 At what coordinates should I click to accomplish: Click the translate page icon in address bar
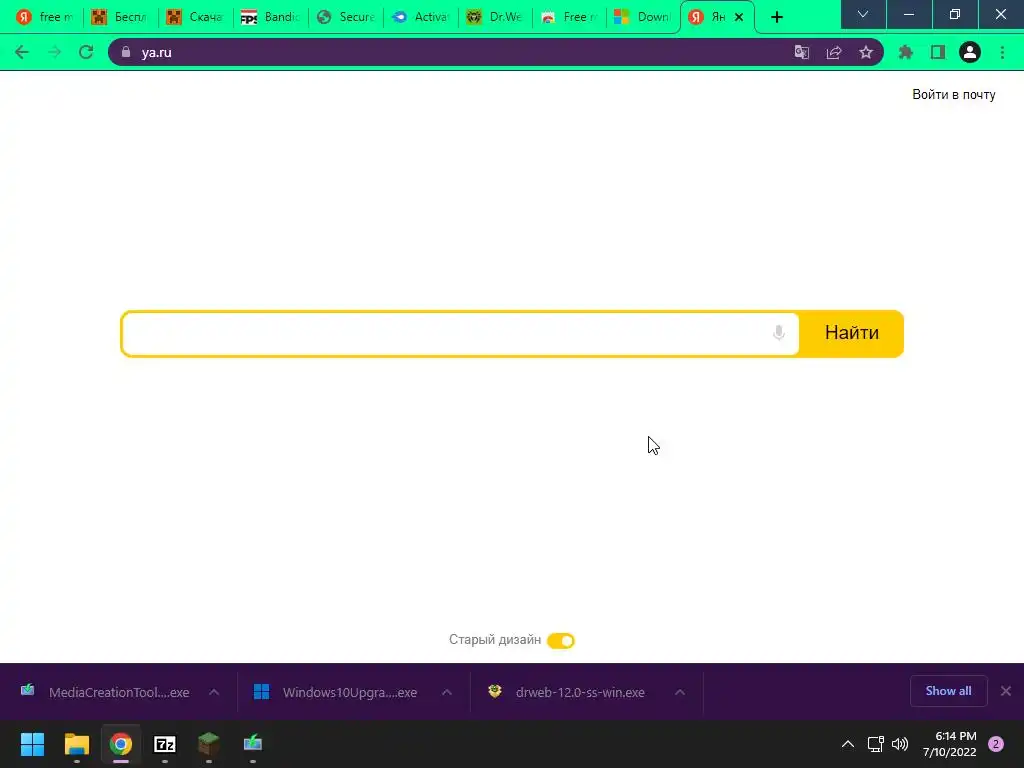pos(801,52)
